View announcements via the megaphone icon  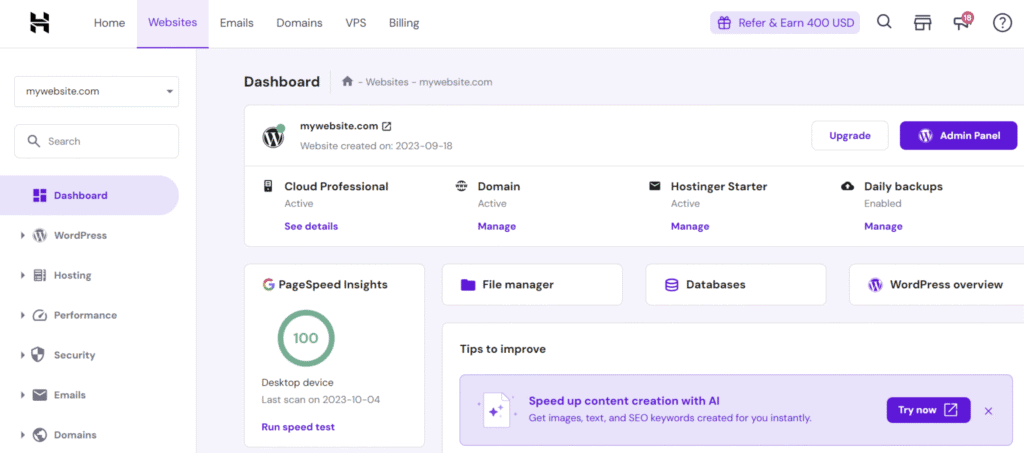962,23
